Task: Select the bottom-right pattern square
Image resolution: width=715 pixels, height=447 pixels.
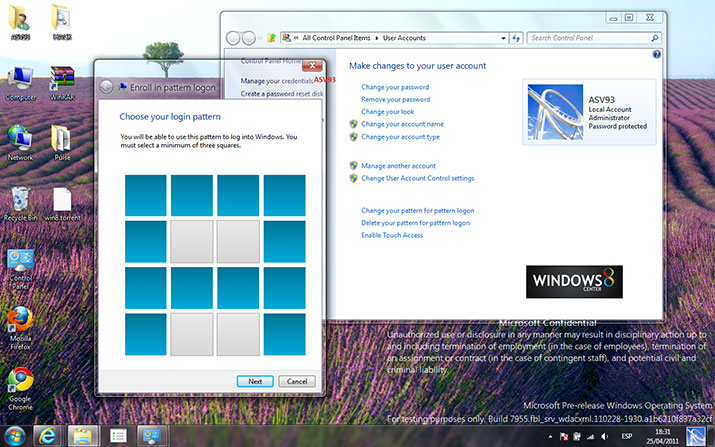Action: pyautogui.click(x=284, y=332)
